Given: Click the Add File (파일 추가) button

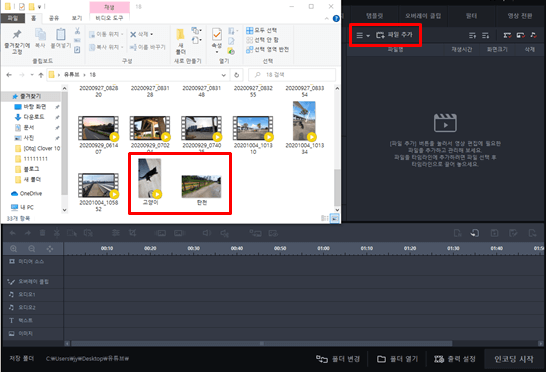Looking at the screenshot, I should point(394,35).
